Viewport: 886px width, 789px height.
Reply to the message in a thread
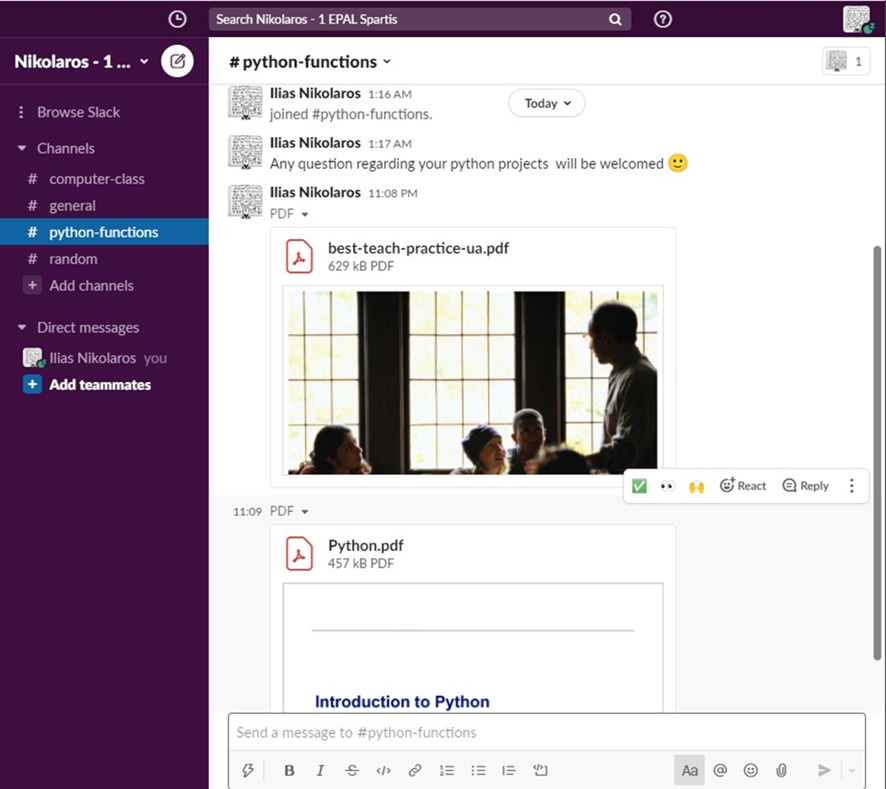806,486
